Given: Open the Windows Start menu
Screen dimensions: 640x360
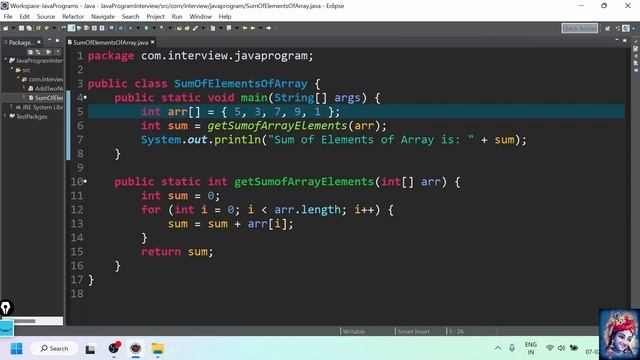Looking at the screenshot, I should tap(16, 349).
